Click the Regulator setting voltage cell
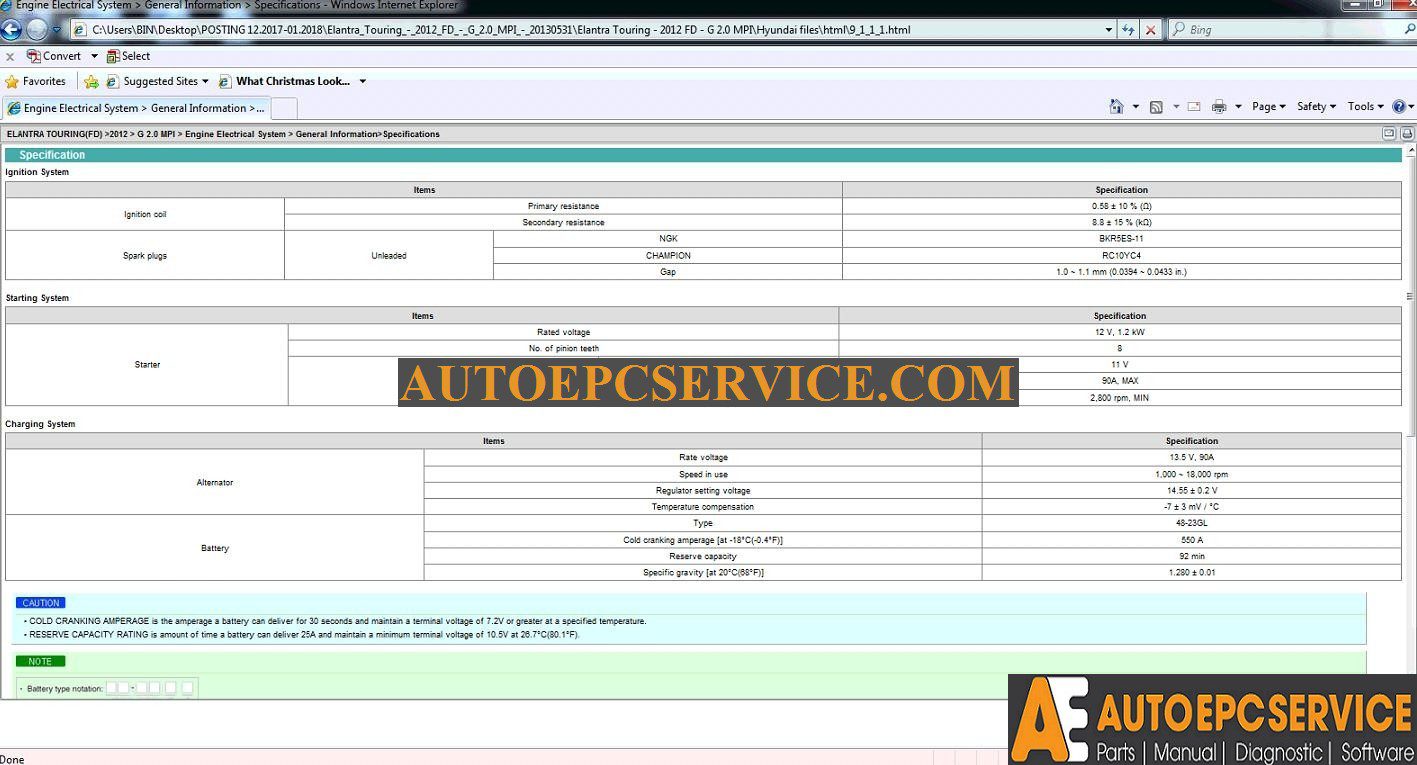The width and height of the screenshot is (1417, 765). [703, 490]
